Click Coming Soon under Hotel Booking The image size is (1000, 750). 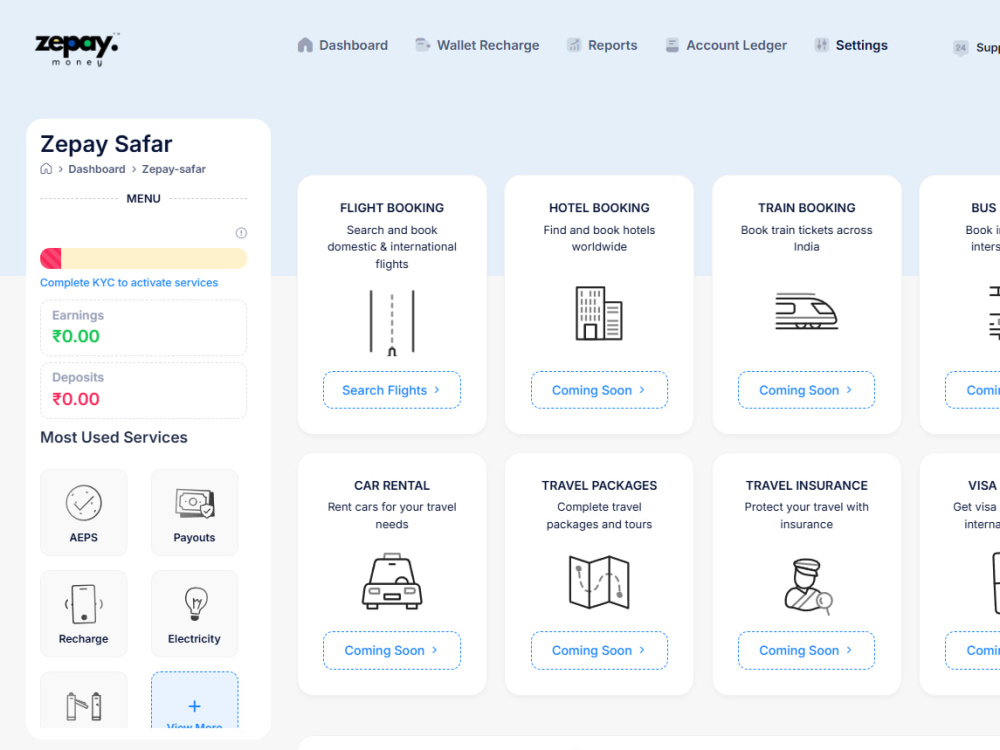click(x=599, y=390)
